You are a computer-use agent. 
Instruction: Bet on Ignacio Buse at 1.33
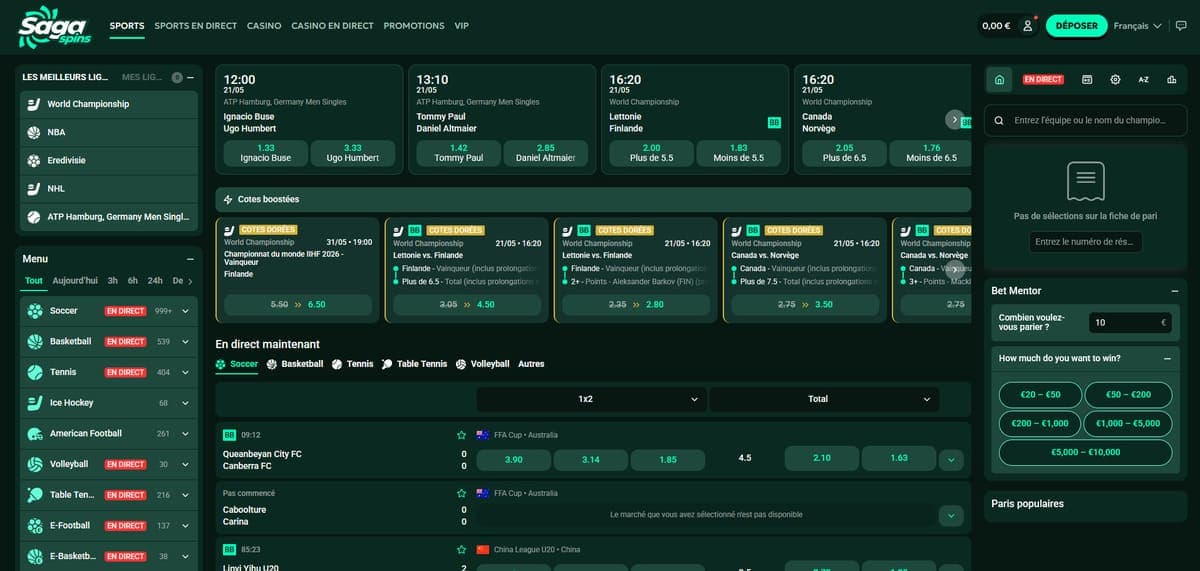266,153
